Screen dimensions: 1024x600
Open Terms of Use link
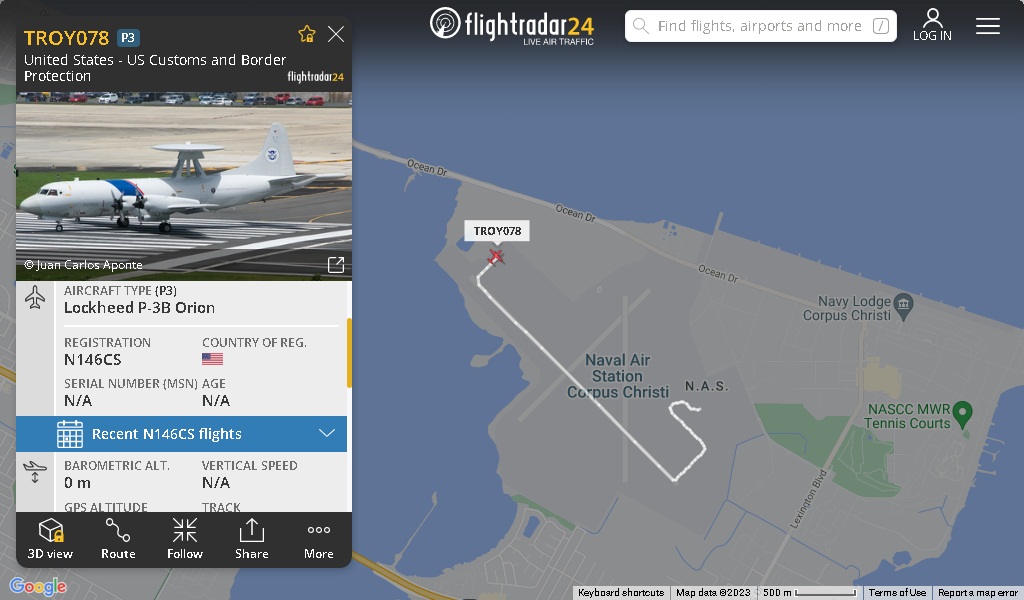[897, 593]
